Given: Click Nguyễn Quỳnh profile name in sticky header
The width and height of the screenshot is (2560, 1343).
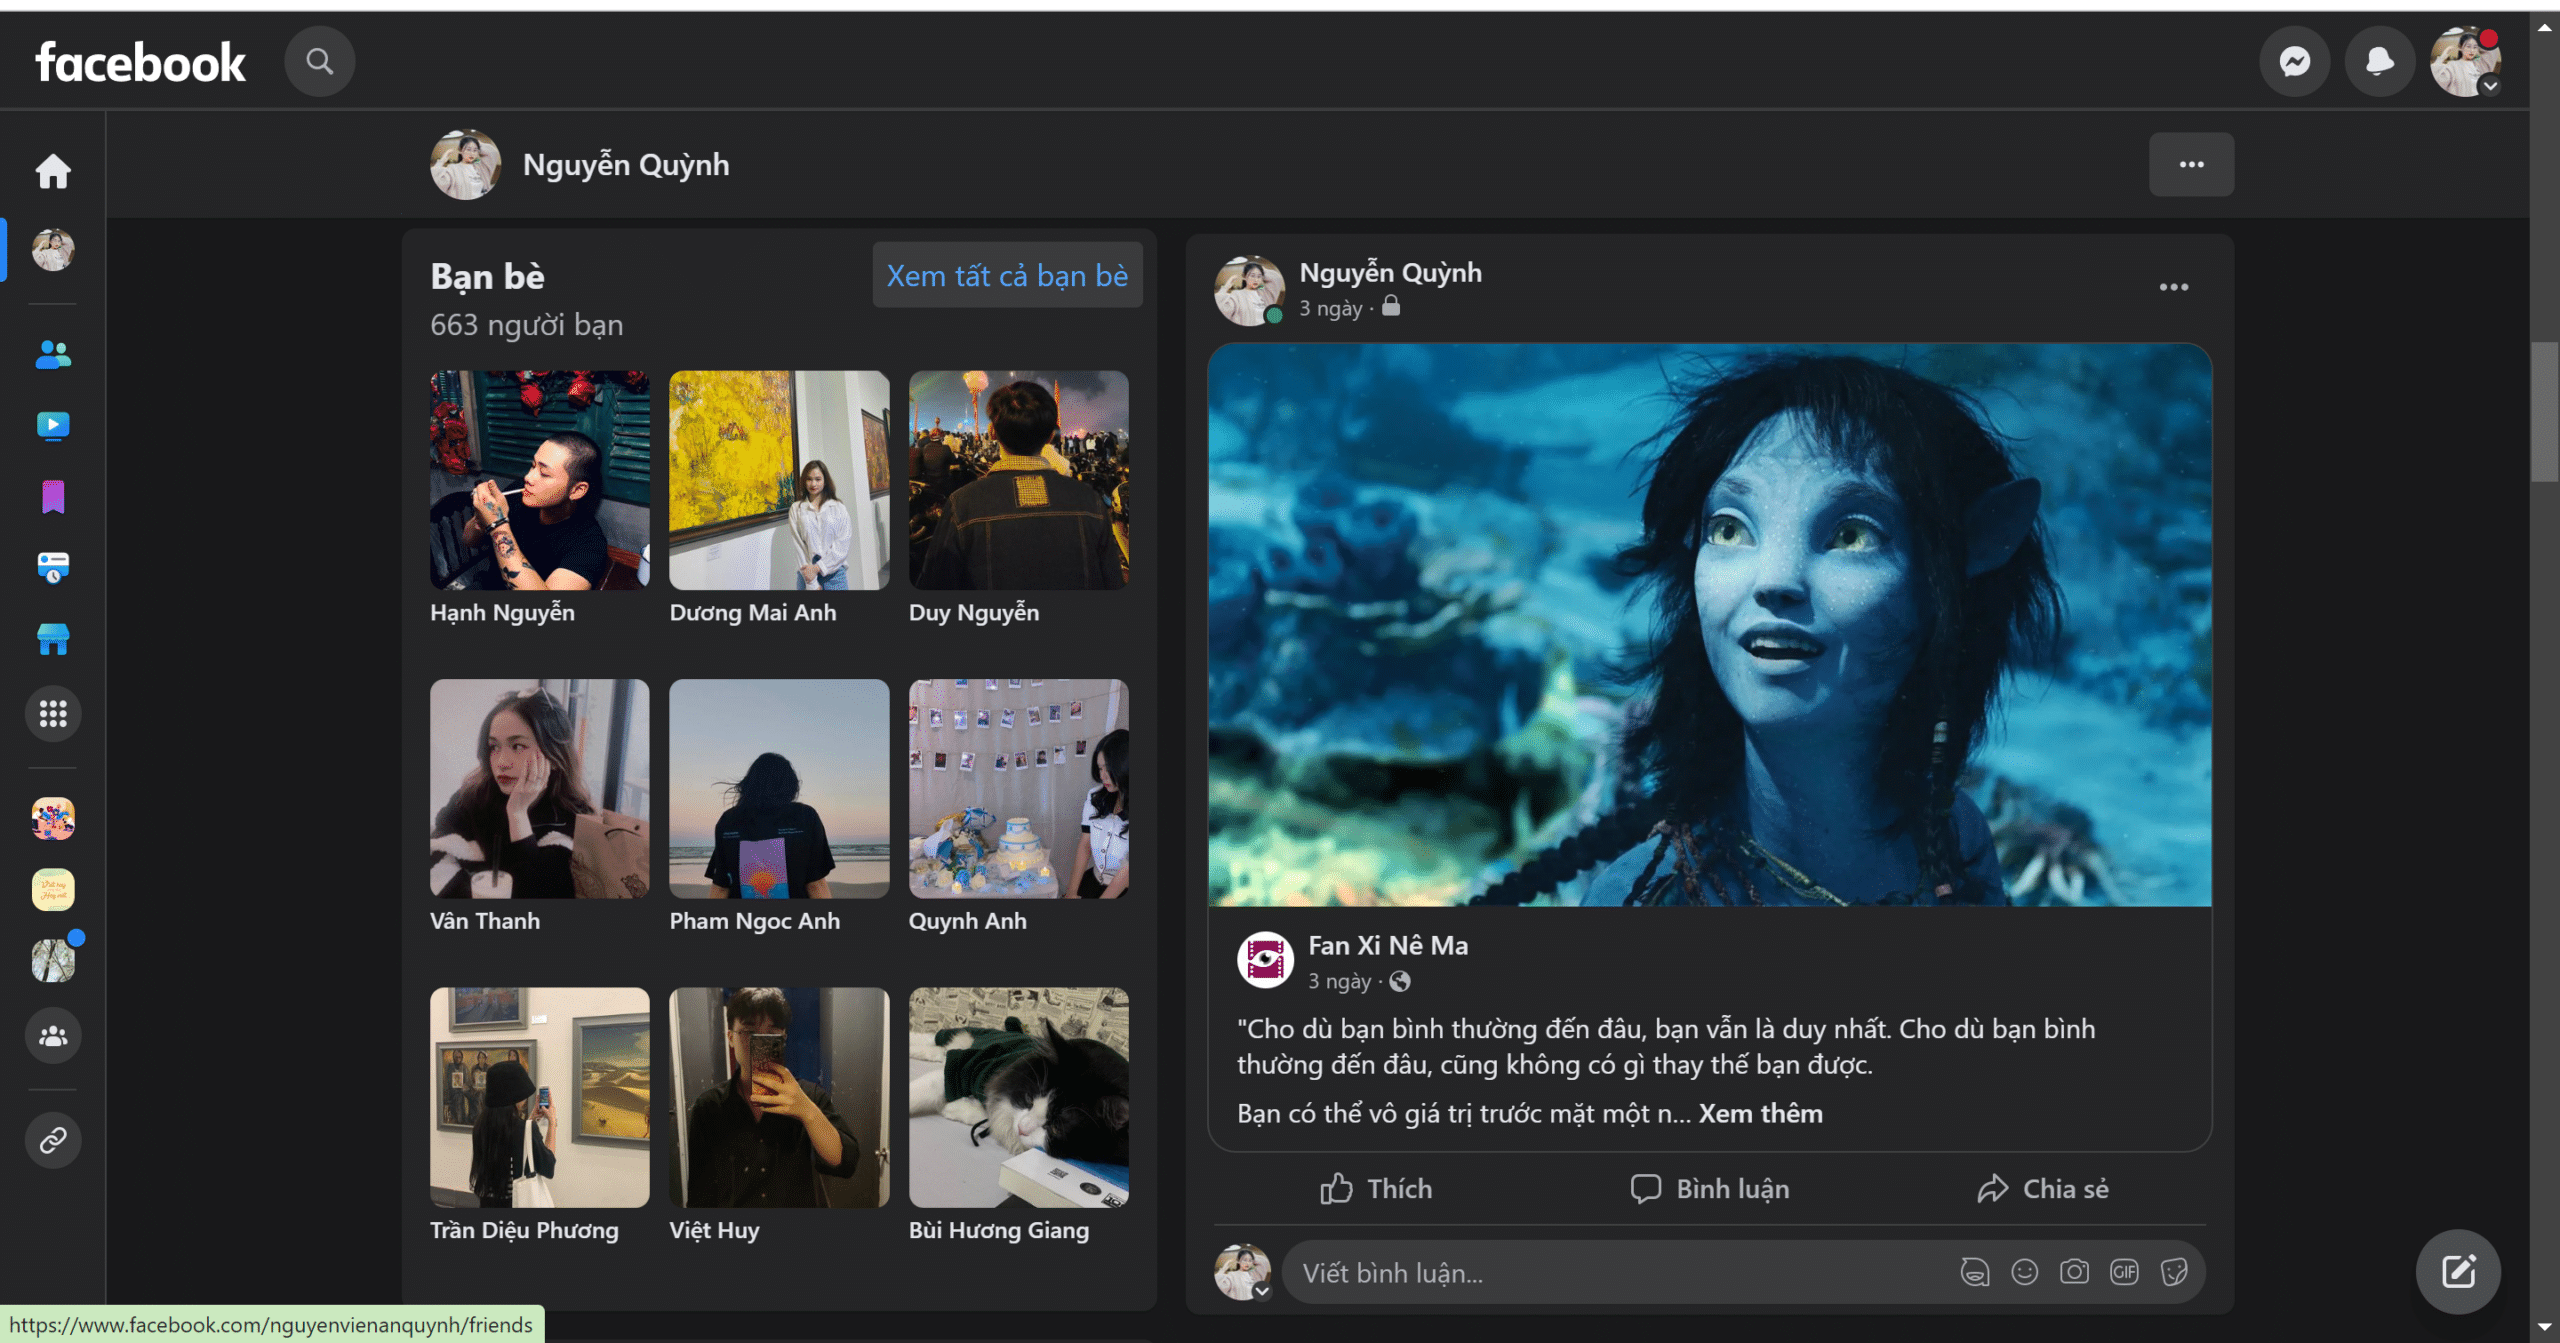Looking at the screenshot, I should (x=626, y=165).
